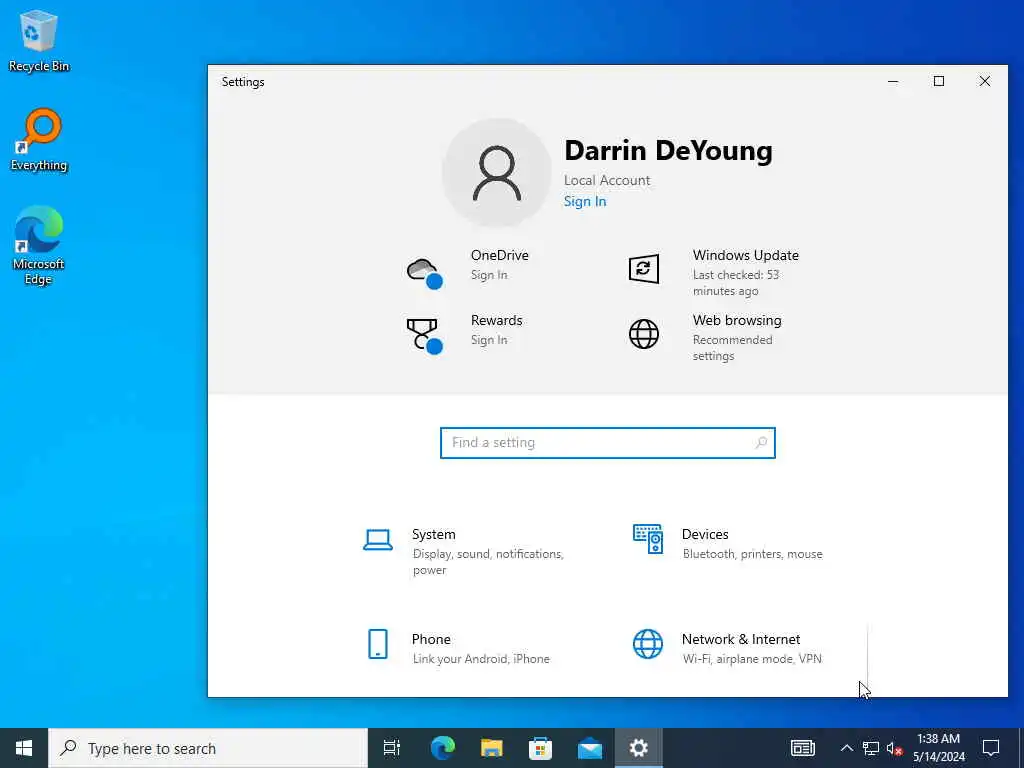
Task: Open Everything search desktop shortcut
Action: [39, 140]
